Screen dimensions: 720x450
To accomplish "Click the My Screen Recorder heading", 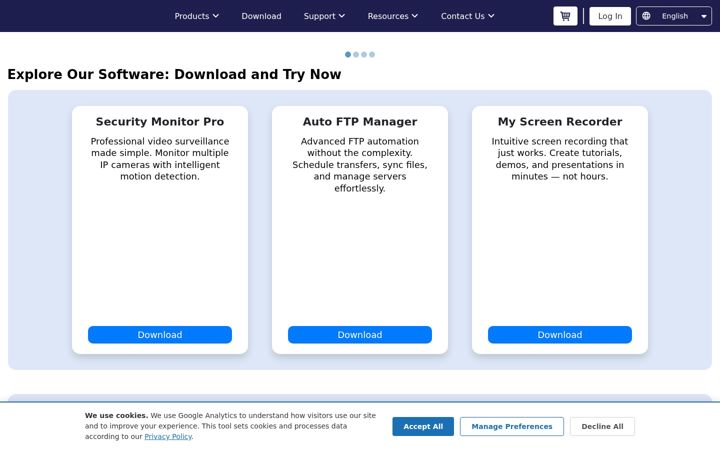I will click(560, 122).
